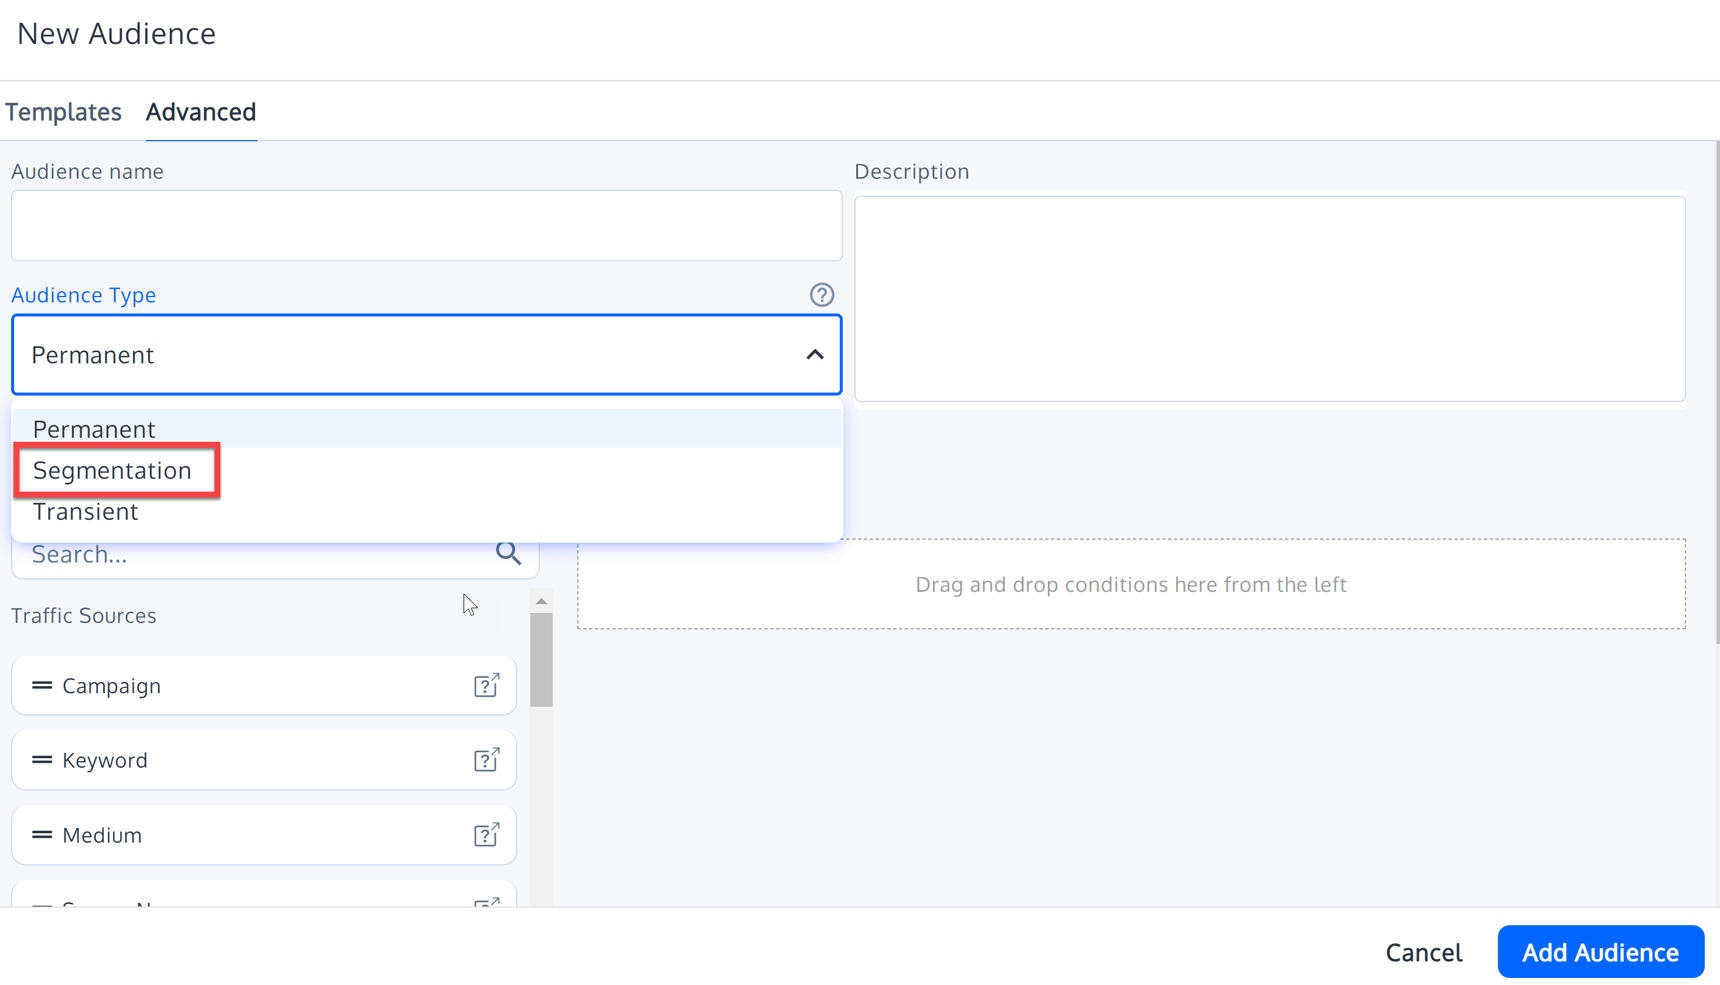This screenshot has width=1720, height=985.
Task: Open the Campaign condition in new view
Action: click(x=487, y=685)
